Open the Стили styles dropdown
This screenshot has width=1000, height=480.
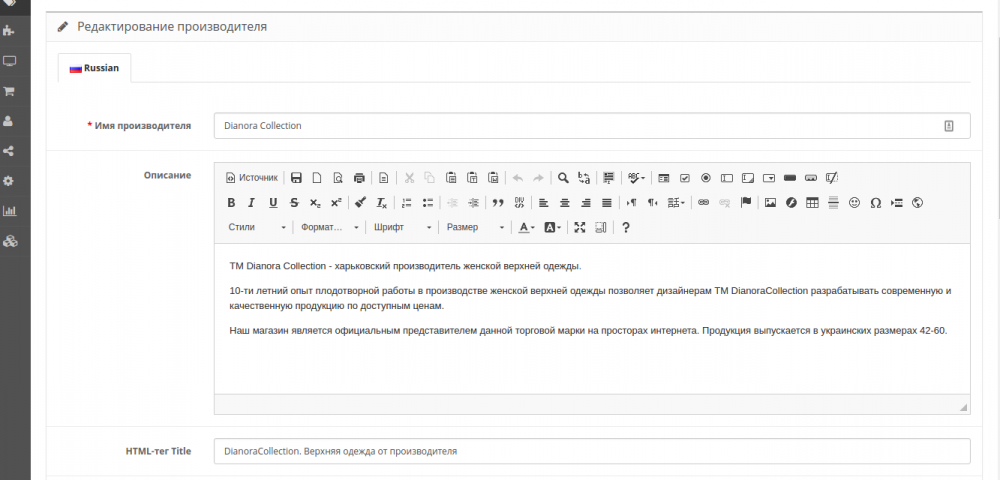pyautogui.click(x=257, y=228)
